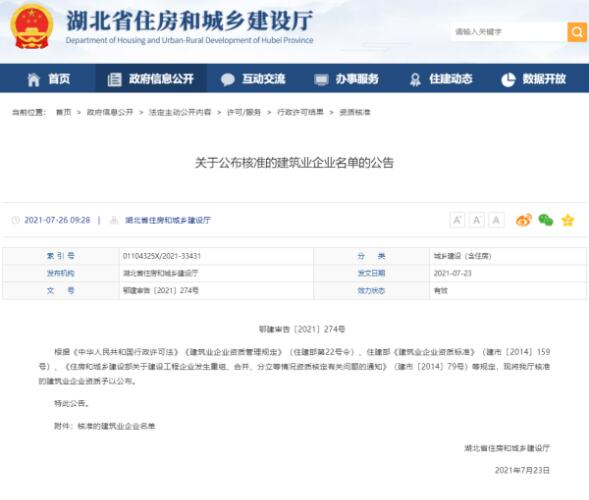Open 住建动态 in the navigation bar
The width and height of the screenshot is (589, 500).
440,79
